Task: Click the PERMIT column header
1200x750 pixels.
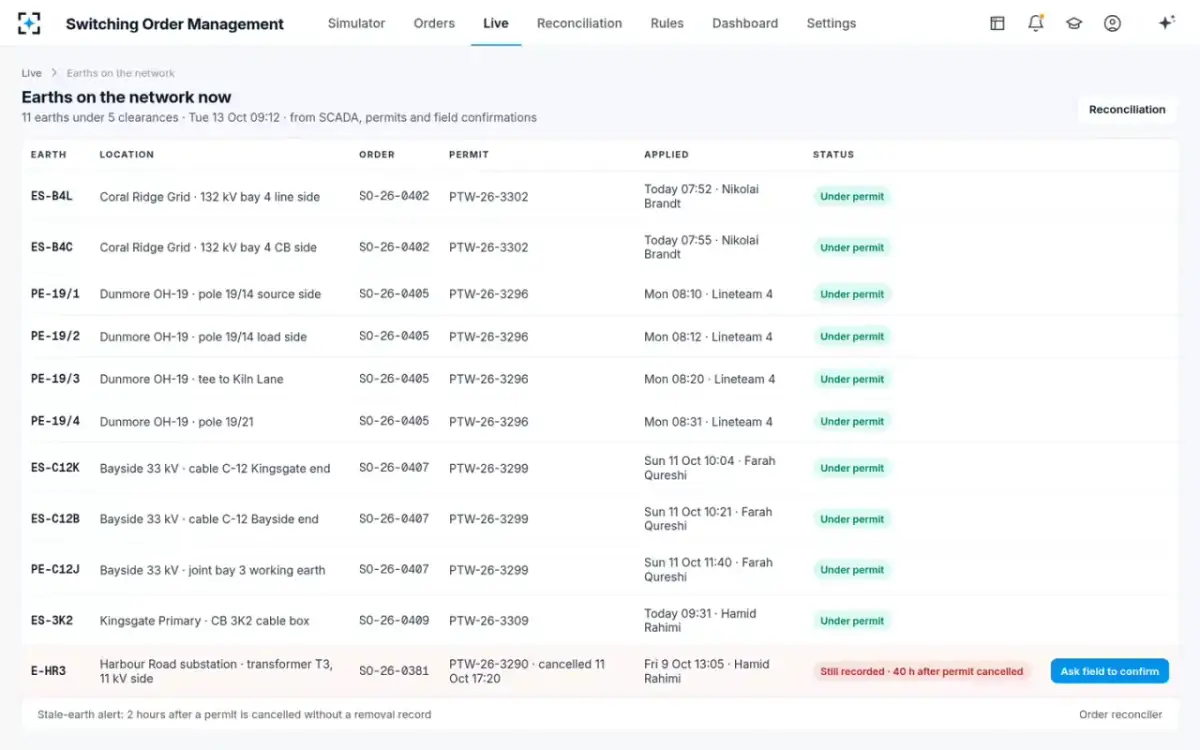Action: tap(468, 155)
